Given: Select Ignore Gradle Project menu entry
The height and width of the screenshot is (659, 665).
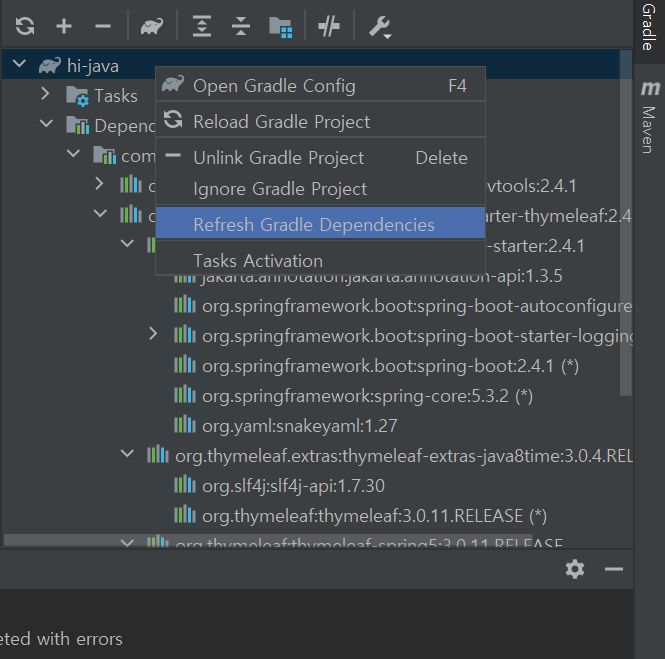Looking at the screenshot, I should pos(320,189).
